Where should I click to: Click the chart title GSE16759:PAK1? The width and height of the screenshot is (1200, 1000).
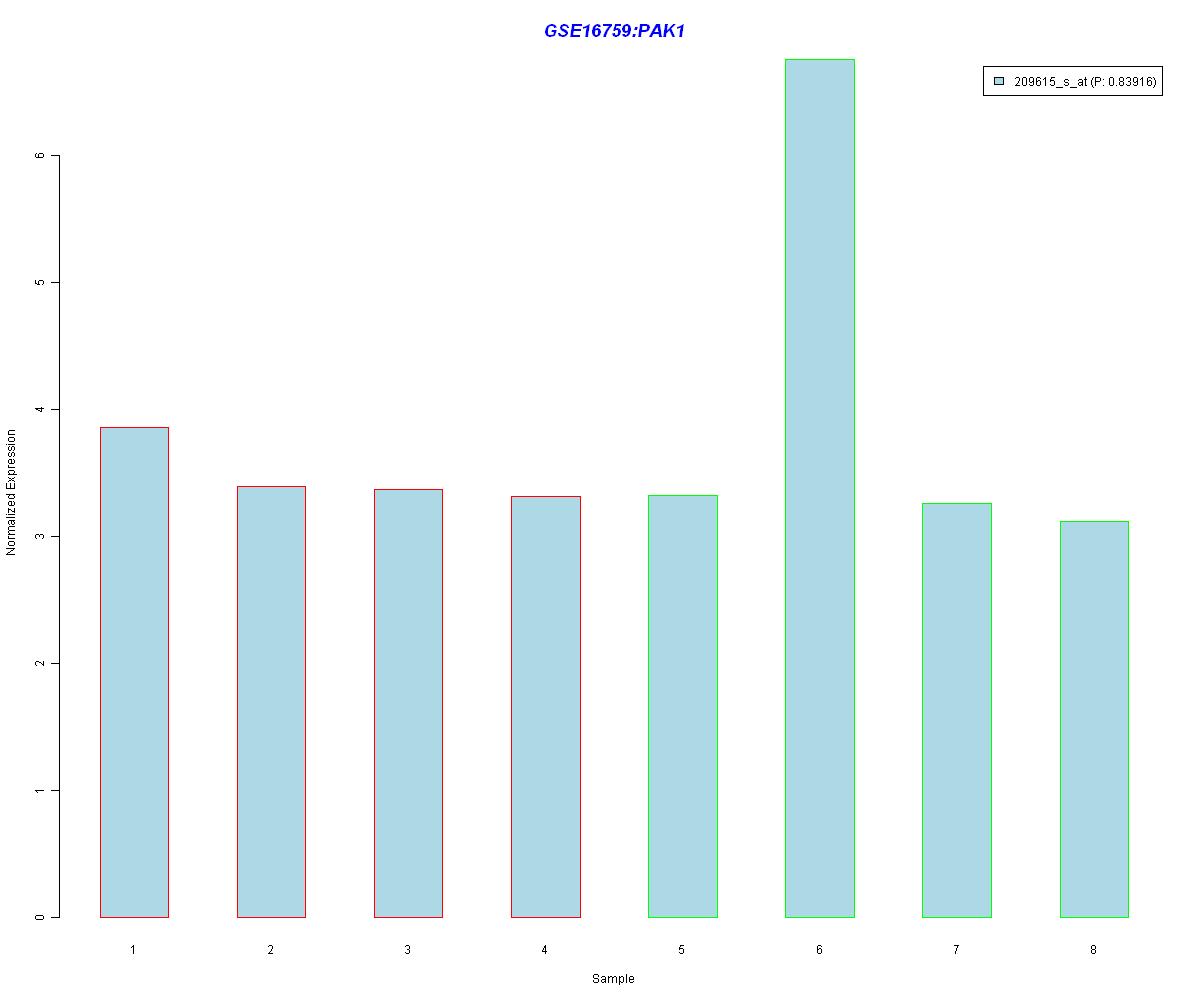[x=614, y=31]
